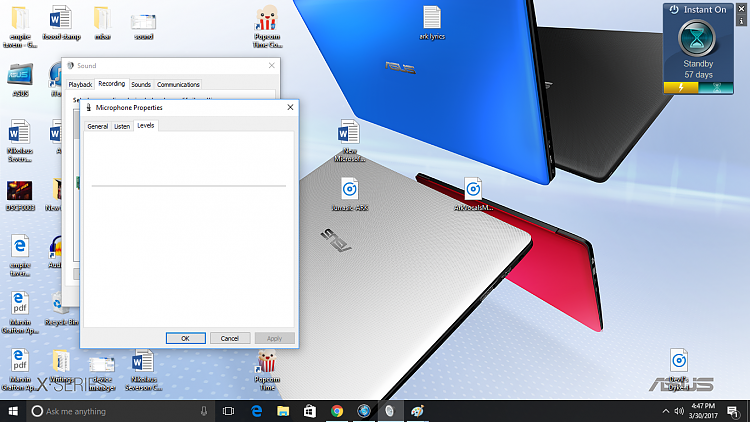Click the Task View button
This screenshot has height=422, width=750.
228,411
